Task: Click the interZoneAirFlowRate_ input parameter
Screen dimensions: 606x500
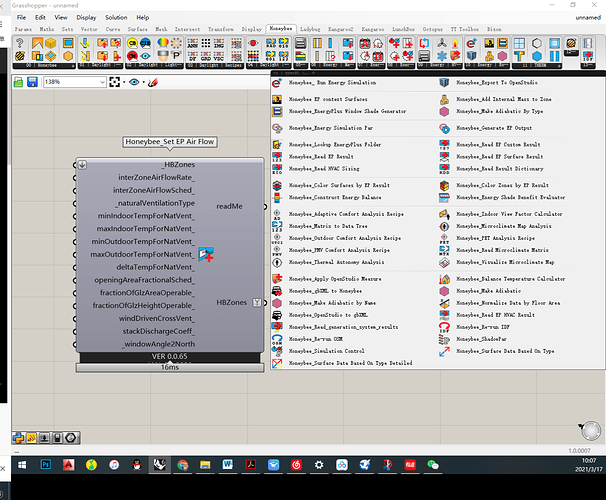Action: pyautogui.click(x=157, y=177)
